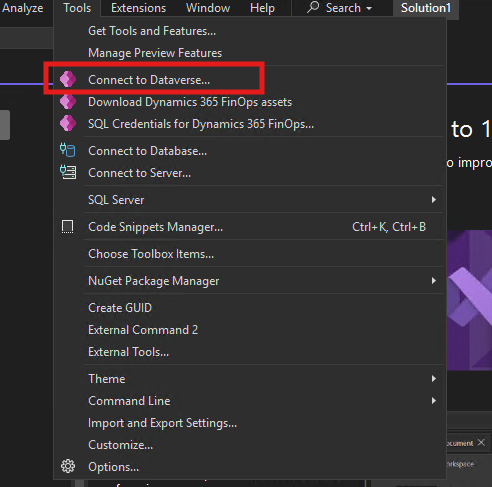The width and height of the screenshot is (492, 487).
Task: Click the purple Visual Studio banner image
Action: coord(469,300)
